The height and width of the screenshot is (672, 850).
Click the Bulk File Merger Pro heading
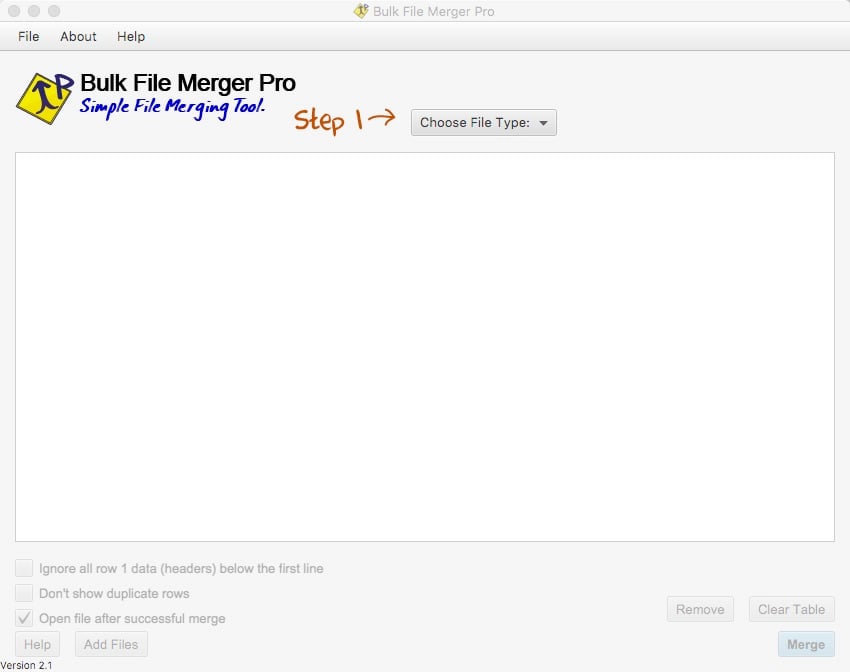[188, 83]
